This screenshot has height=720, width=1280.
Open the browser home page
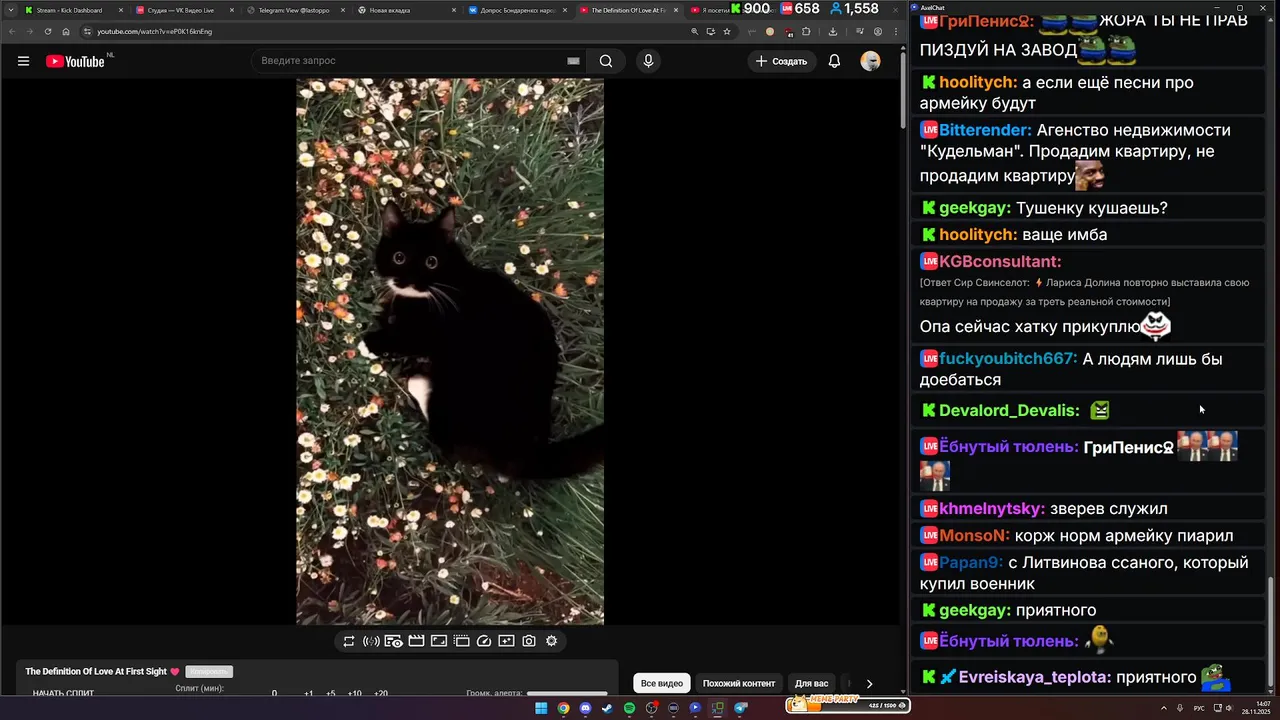pos(66,31)
